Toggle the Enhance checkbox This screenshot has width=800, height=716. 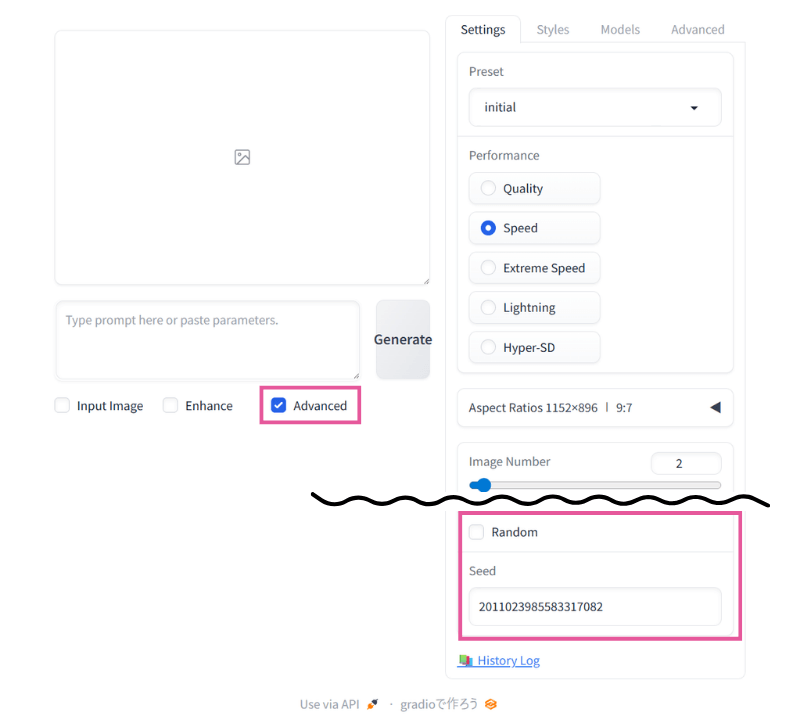171,406
